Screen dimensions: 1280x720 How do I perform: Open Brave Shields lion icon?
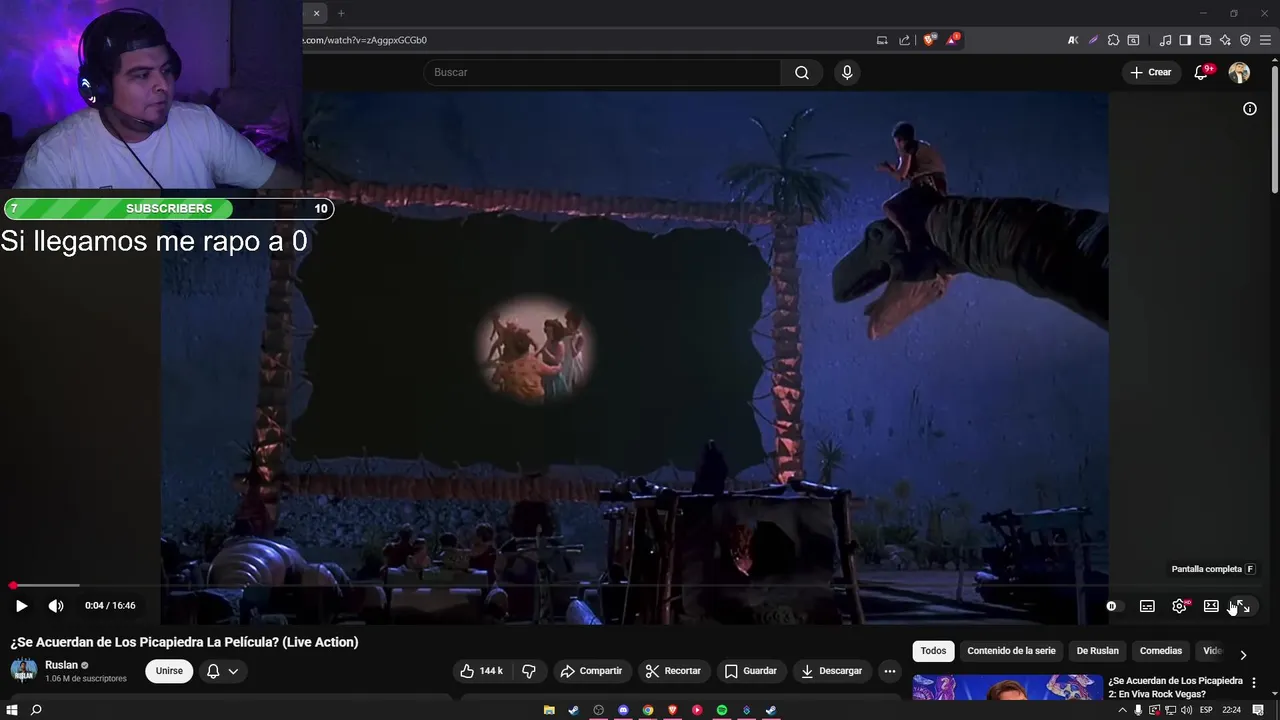(x=929, y=40)
